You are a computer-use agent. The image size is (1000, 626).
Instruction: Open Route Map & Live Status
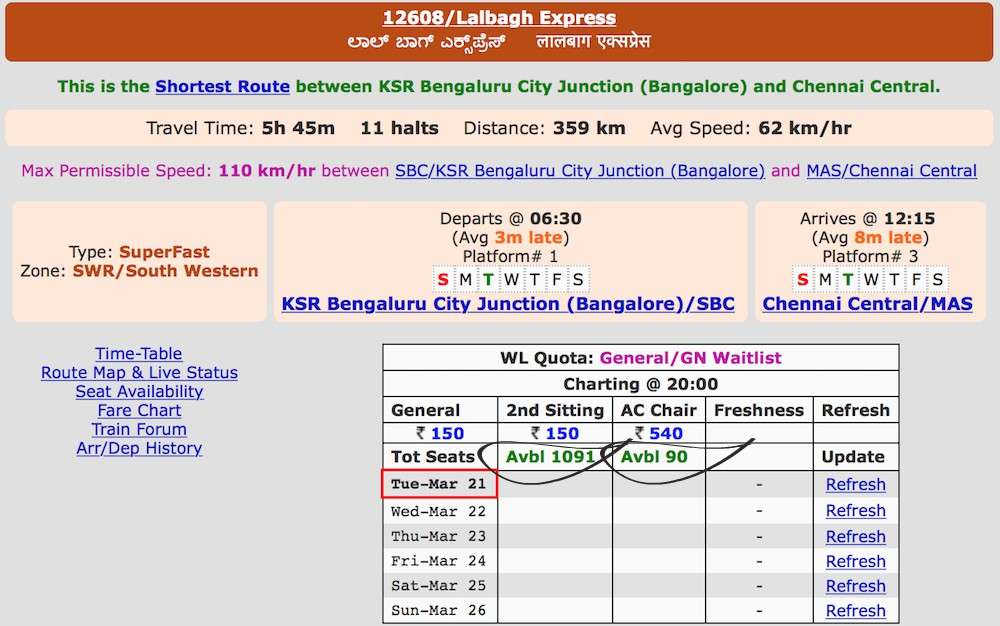point(139,373)
